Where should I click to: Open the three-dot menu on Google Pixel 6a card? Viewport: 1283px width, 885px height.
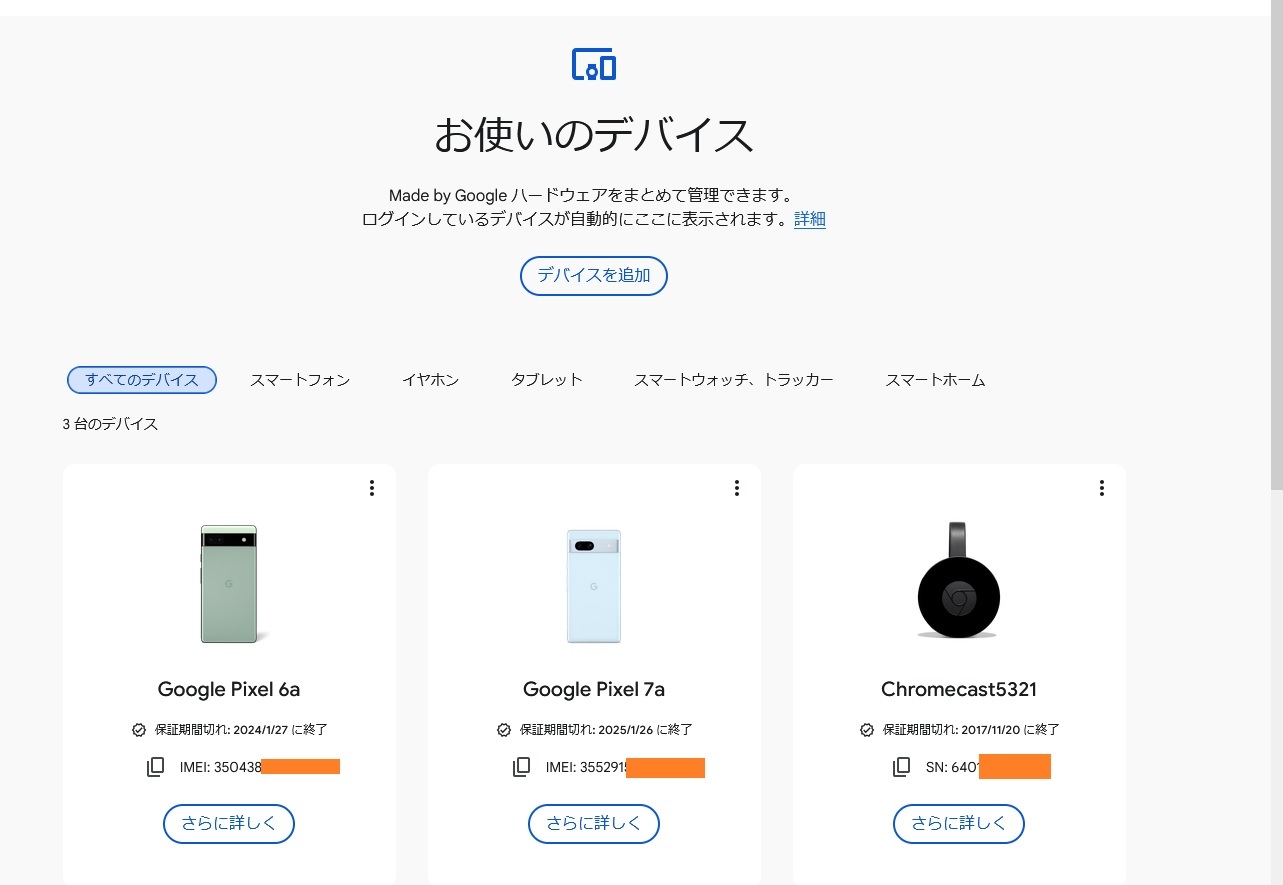(x=372, y=488)
